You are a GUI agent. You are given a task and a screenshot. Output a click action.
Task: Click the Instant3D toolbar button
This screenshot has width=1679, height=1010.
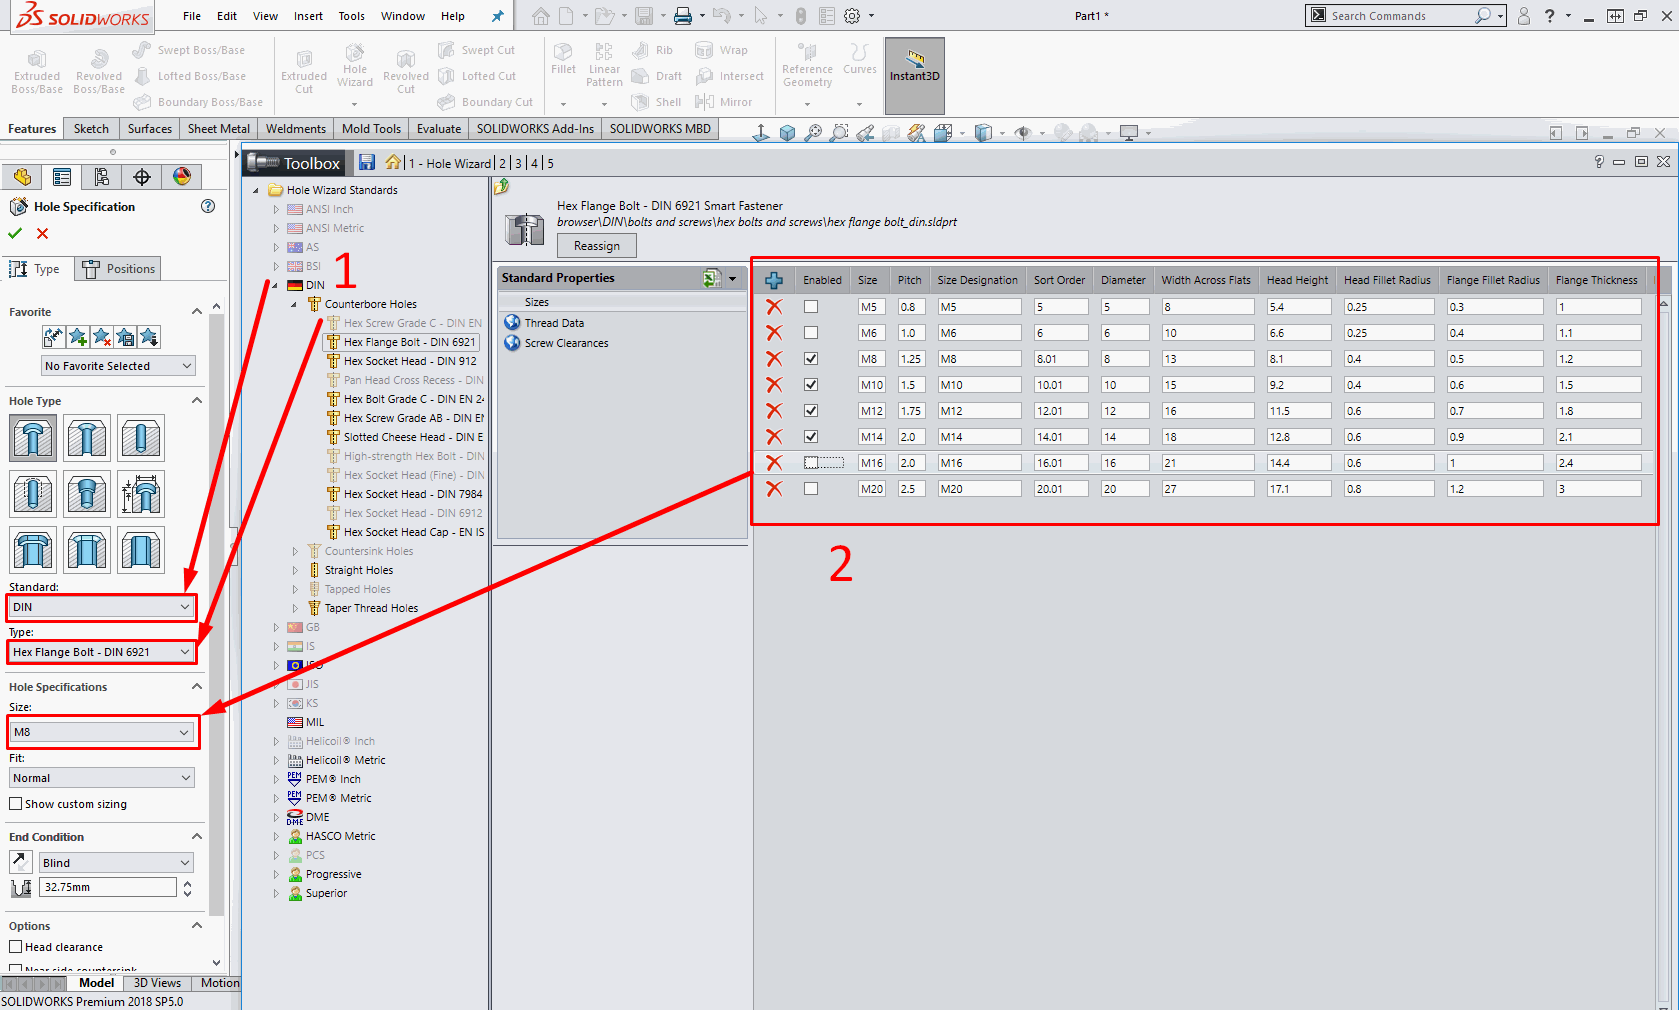914,66
